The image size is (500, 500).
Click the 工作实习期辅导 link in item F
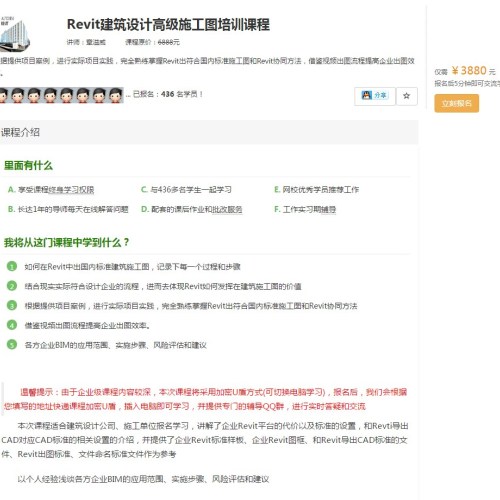pos(309,209)
